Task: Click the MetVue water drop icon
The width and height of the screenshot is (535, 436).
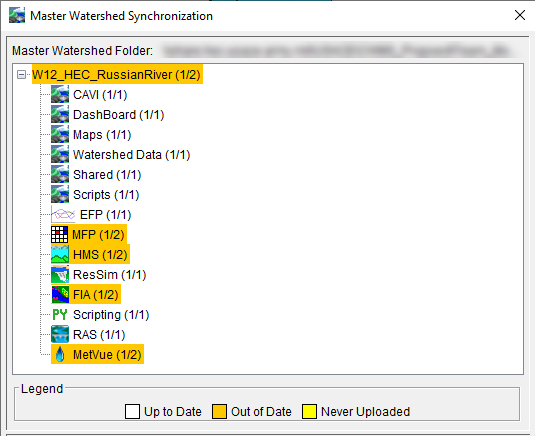Action: click(x=60, y=354)
